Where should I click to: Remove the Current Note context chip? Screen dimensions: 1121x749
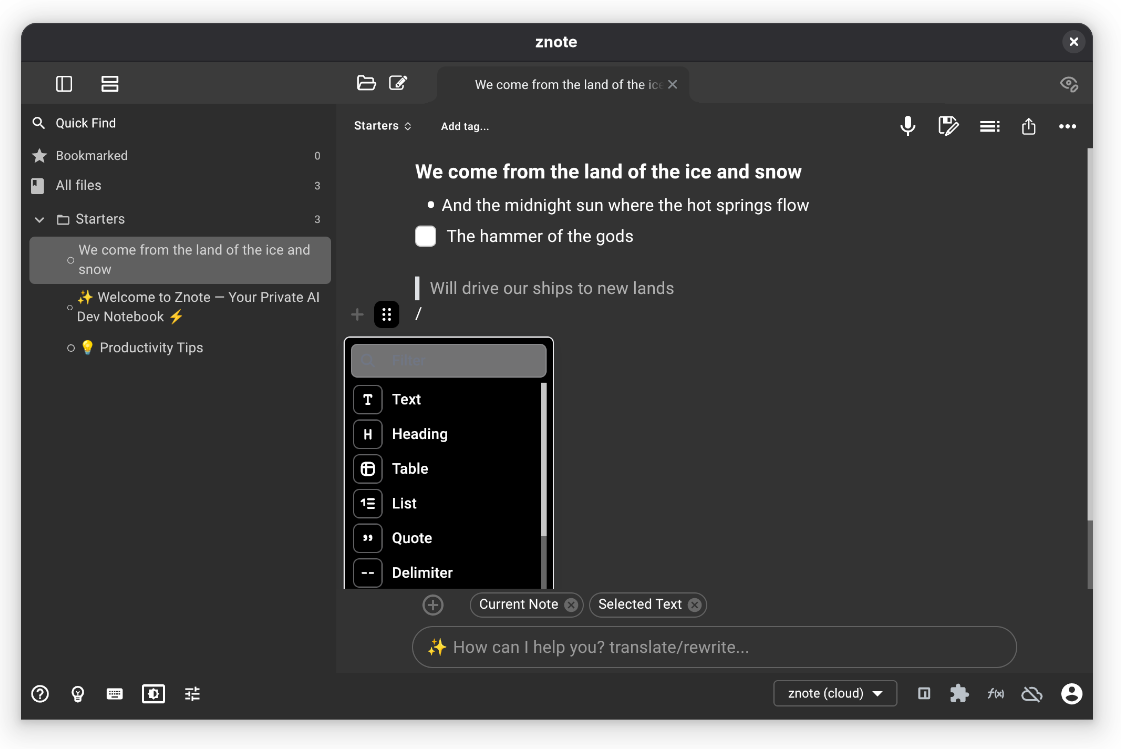(570, 604)
